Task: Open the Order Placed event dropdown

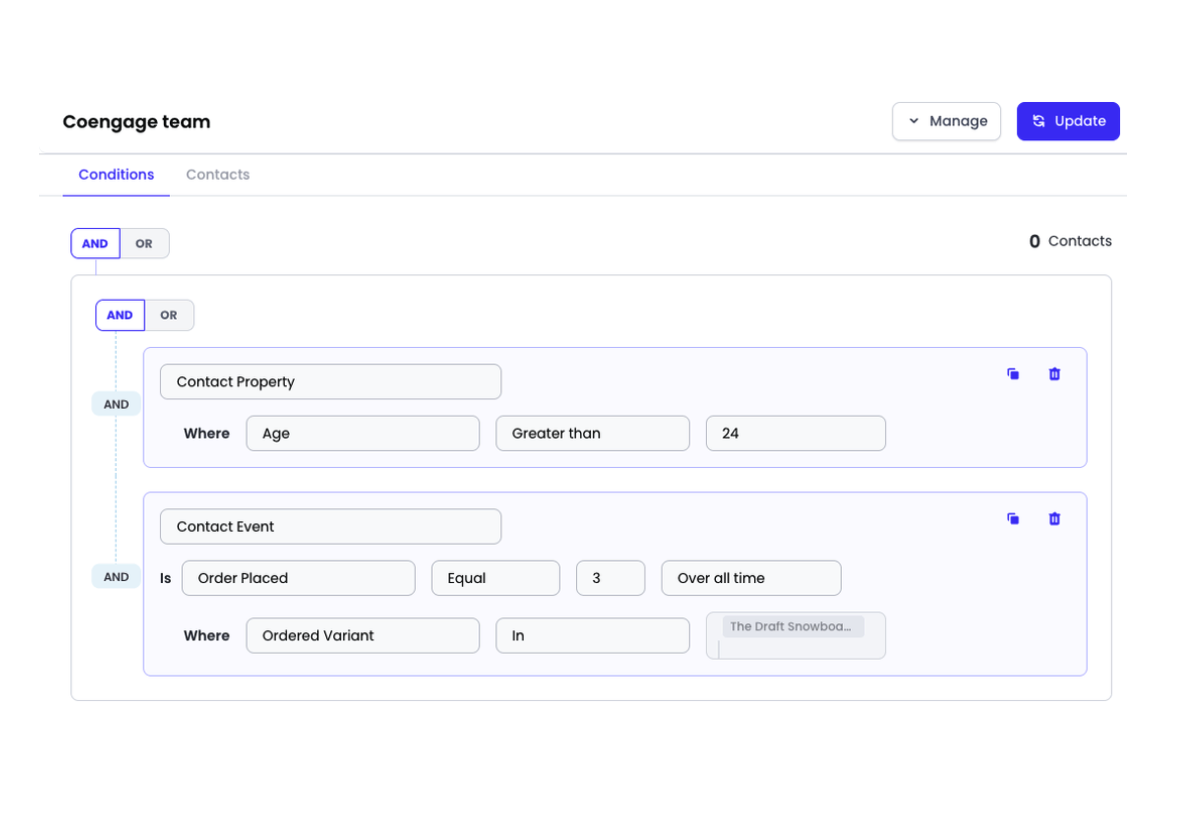Action: (x=298, y=578)
